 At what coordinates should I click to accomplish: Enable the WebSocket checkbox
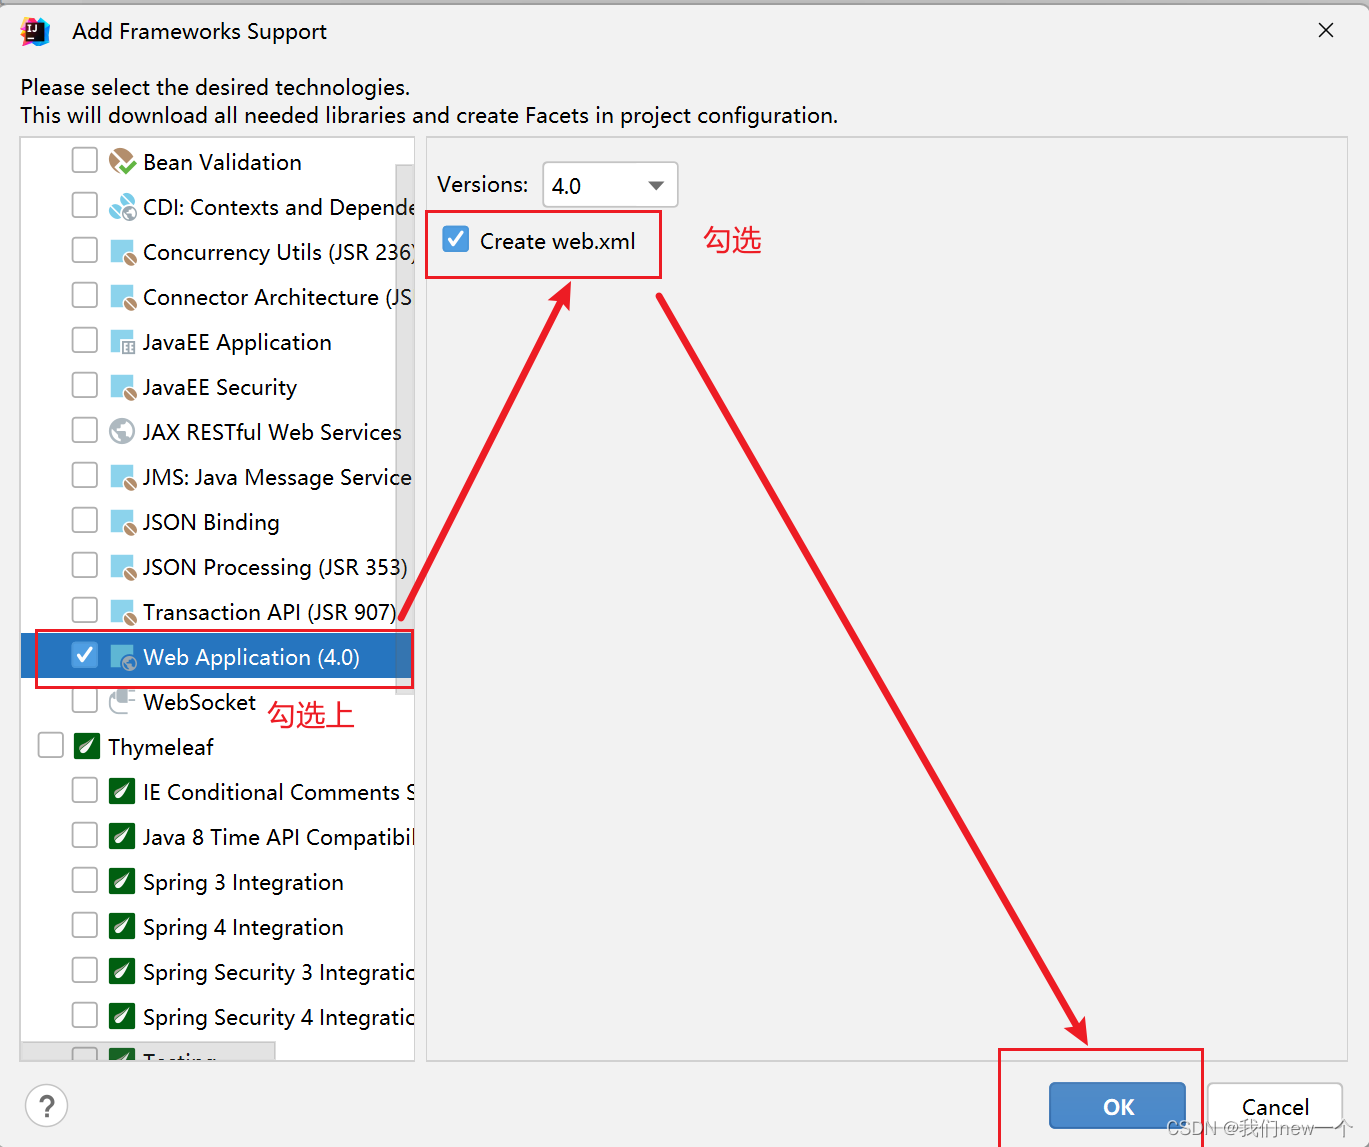point(85,700)
